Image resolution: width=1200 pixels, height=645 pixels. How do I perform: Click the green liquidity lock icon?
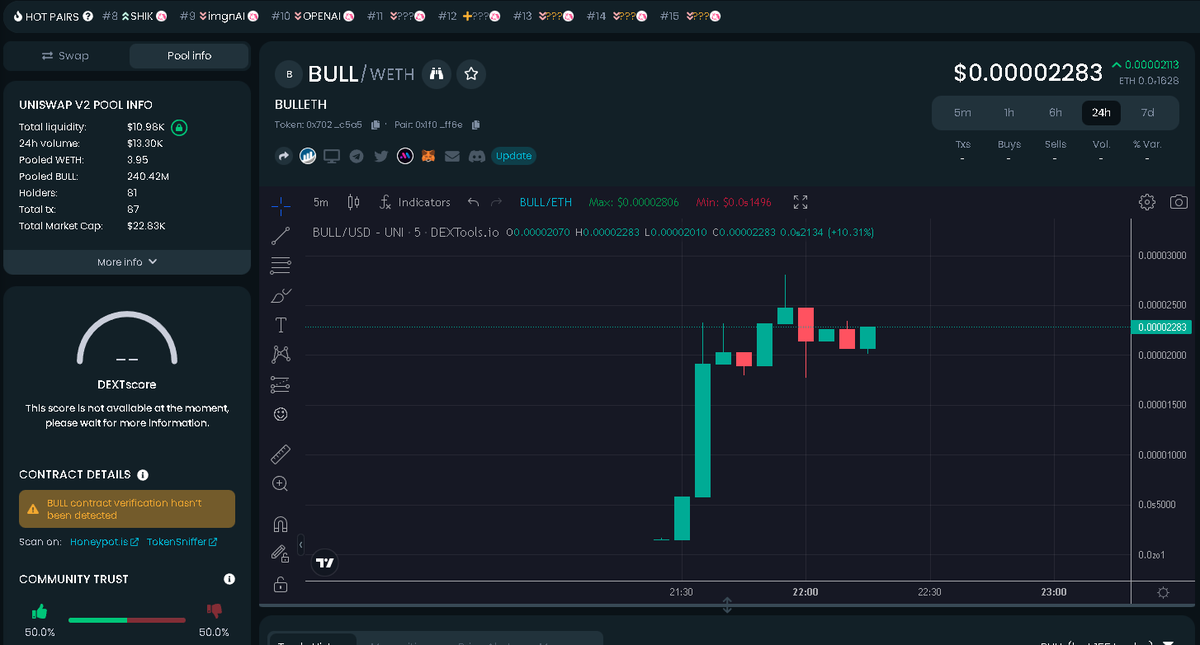179,128
